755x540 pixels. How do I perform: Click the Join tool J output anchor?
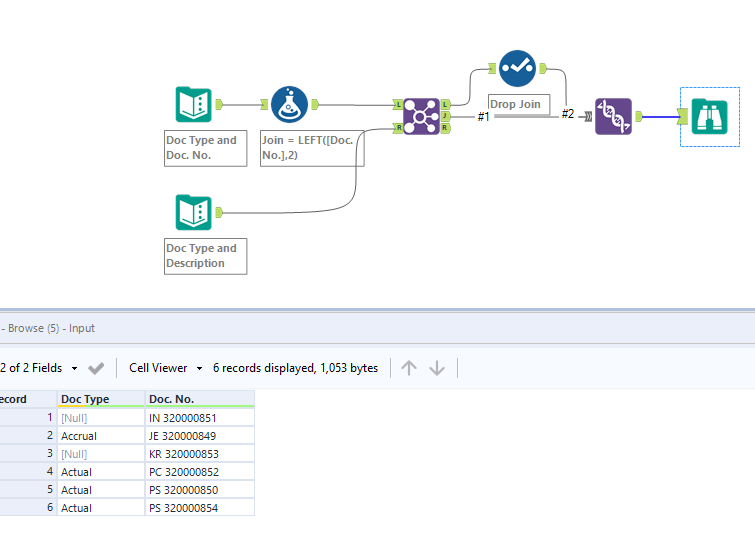[445, 116]
